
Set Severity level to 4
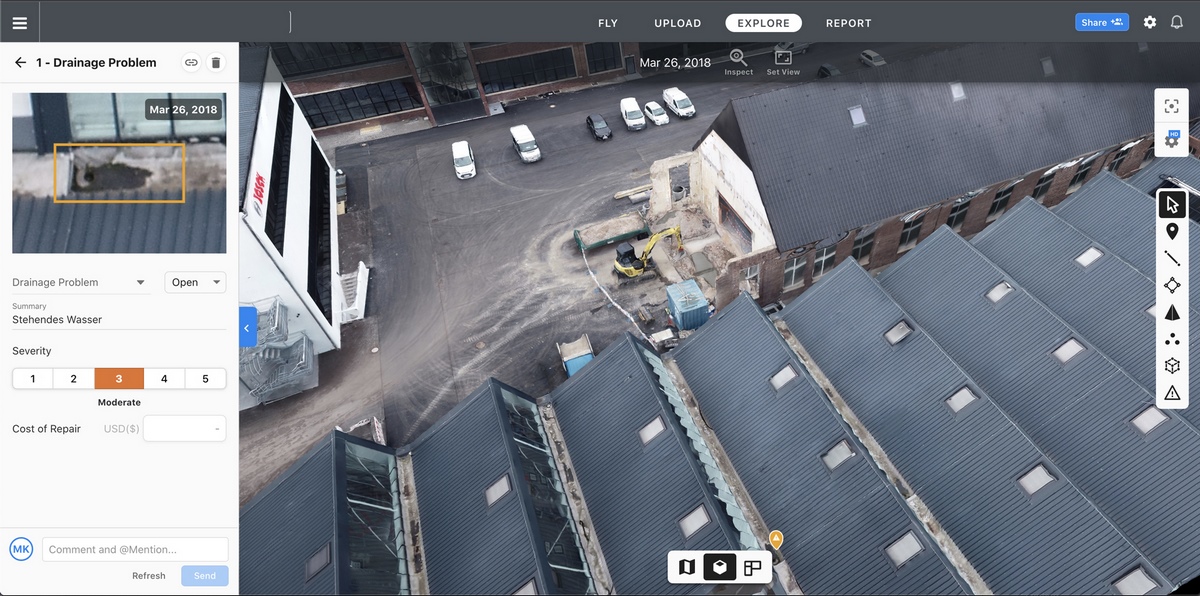click(x=164, y=378)
